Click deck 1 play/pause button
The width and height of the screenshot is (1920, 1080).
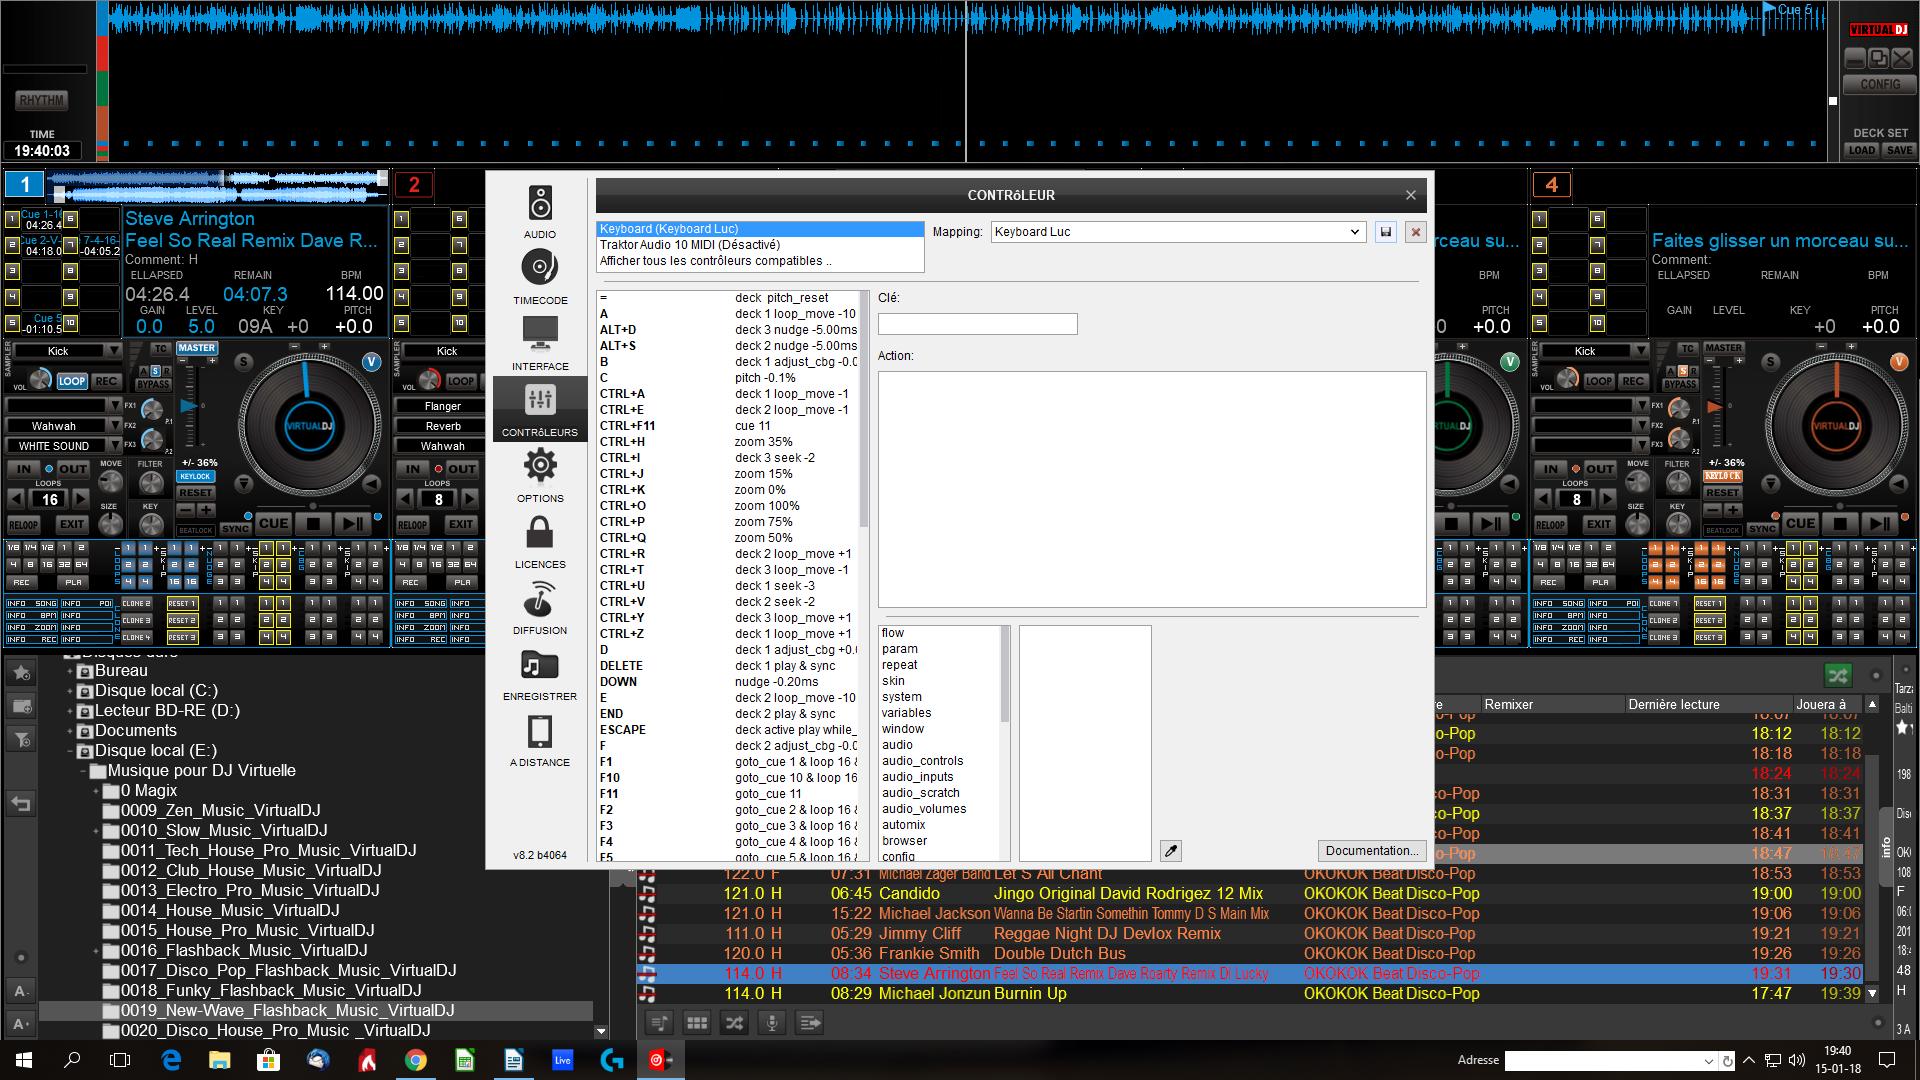(352, 523)
